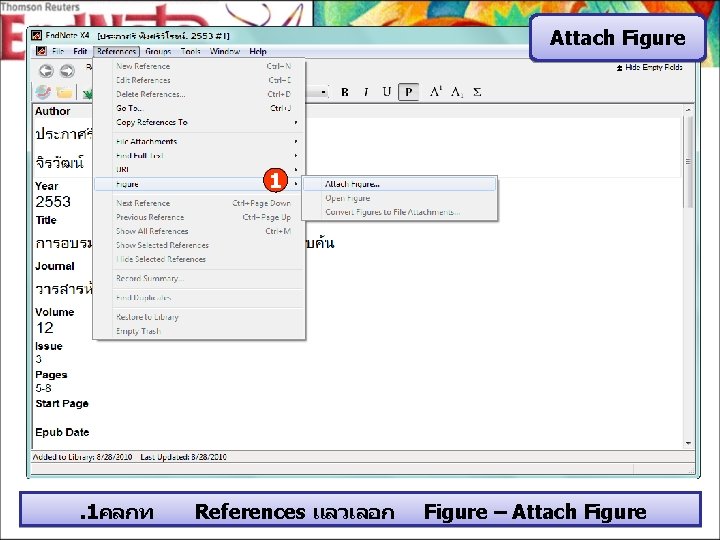Select Open Figure from submenu
The image size is (720, 540).
pyautogui.click(x=399, y=198)
